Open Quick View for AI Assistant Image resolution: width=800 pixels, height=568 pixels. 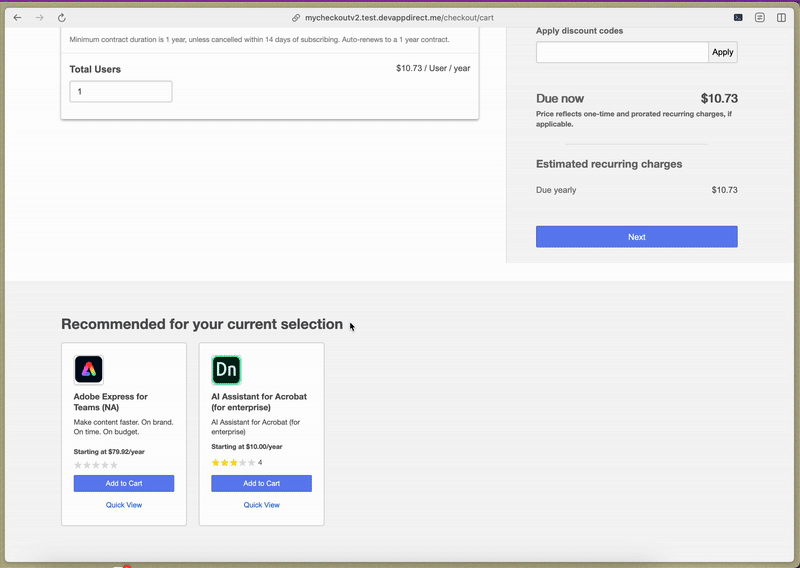261,505
